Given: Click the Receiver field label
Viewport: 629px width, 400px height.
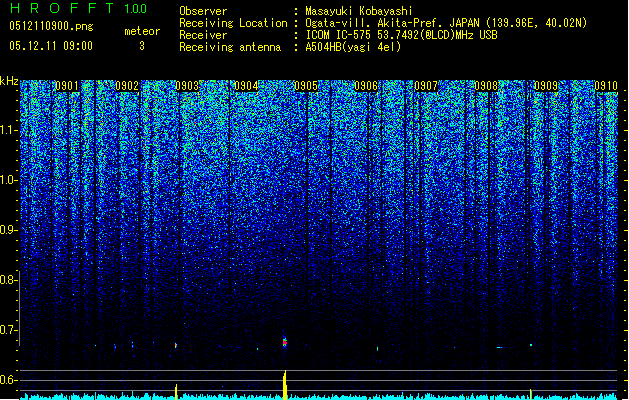Looking at the screenshot, I should 203,35.
